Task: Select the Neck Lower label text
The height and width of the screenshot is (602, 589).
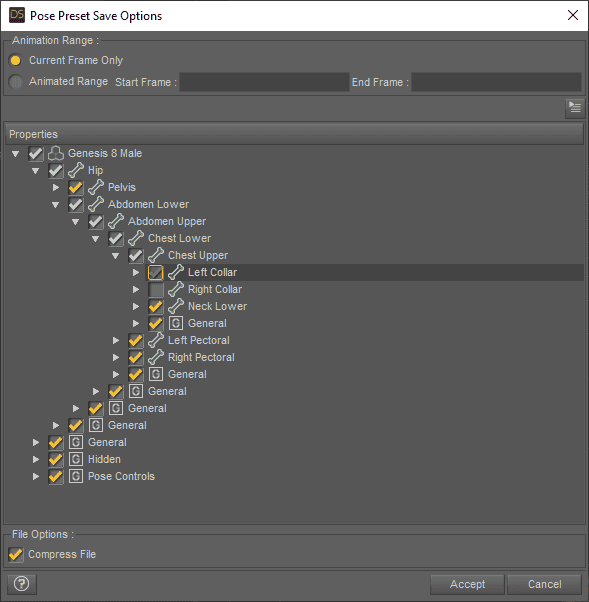Action: click(217, 306)
